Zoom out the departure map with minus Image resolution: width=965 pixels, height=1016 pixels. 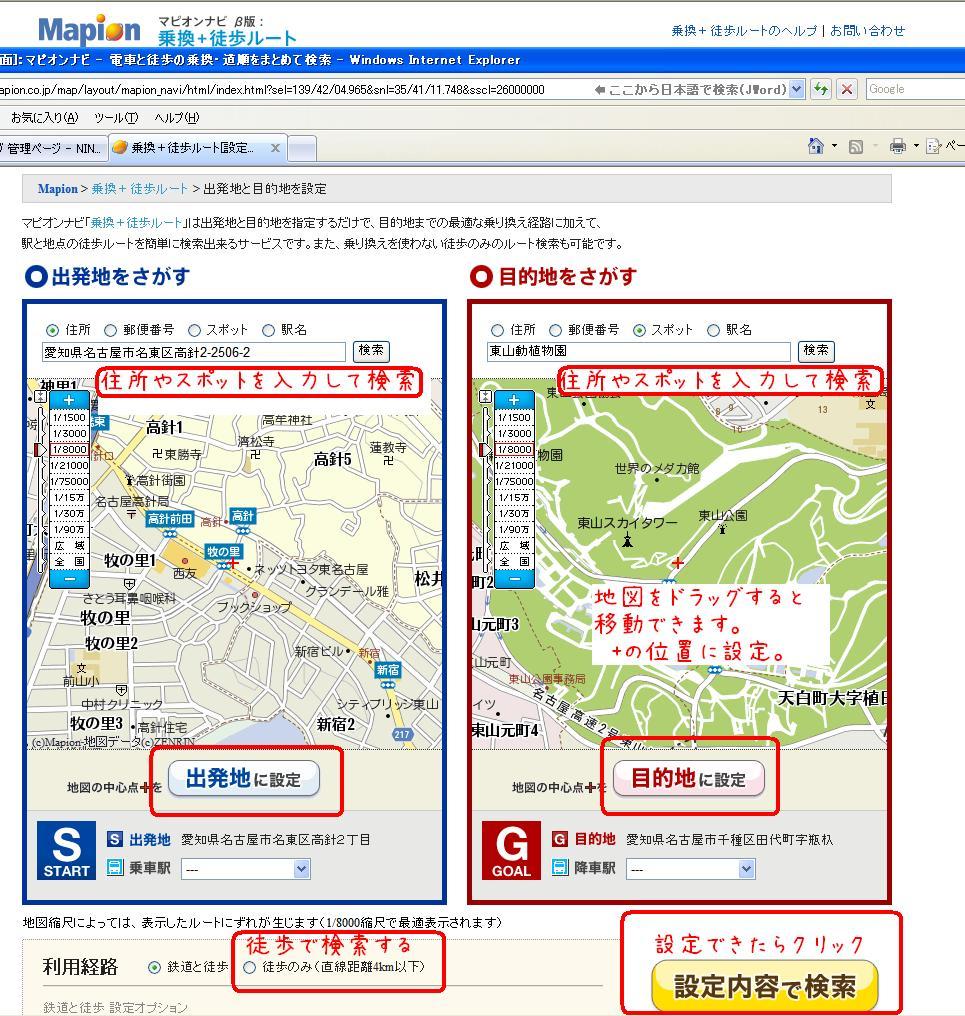(x=69, y=579)
